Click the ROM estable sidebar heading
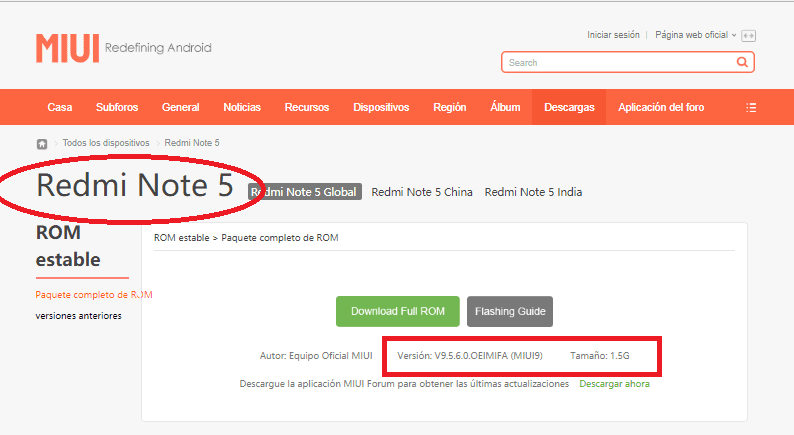794x435 pixels. (x=68, y=246)
